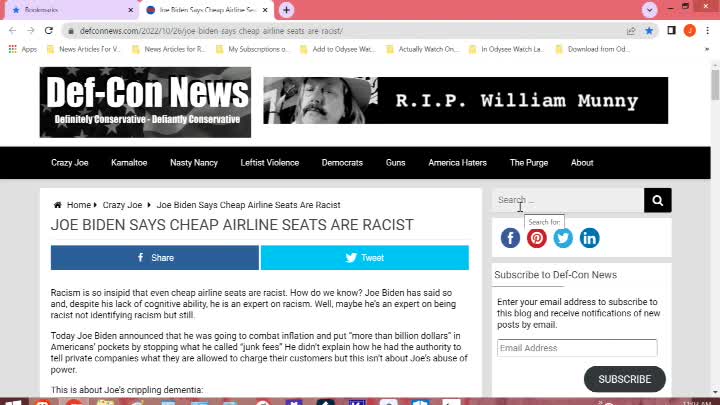
Task: Close the Bookmarks tab
Action: [x=130, y=10]
